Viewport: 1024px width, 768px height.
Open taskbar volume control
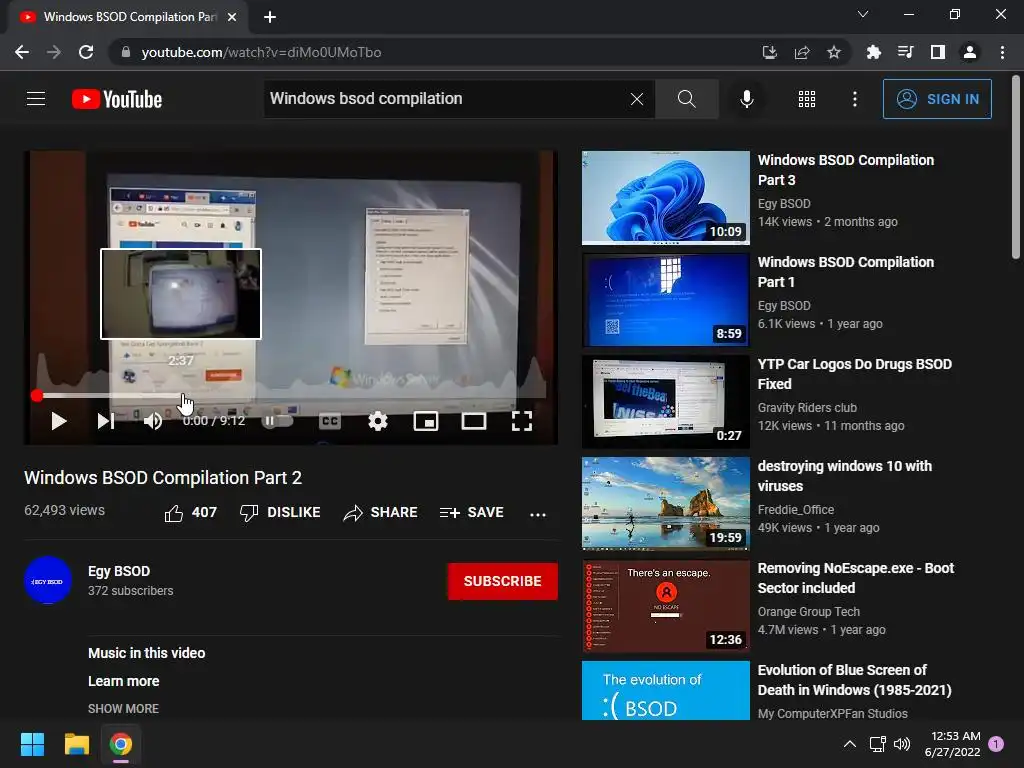pos(902,744)
